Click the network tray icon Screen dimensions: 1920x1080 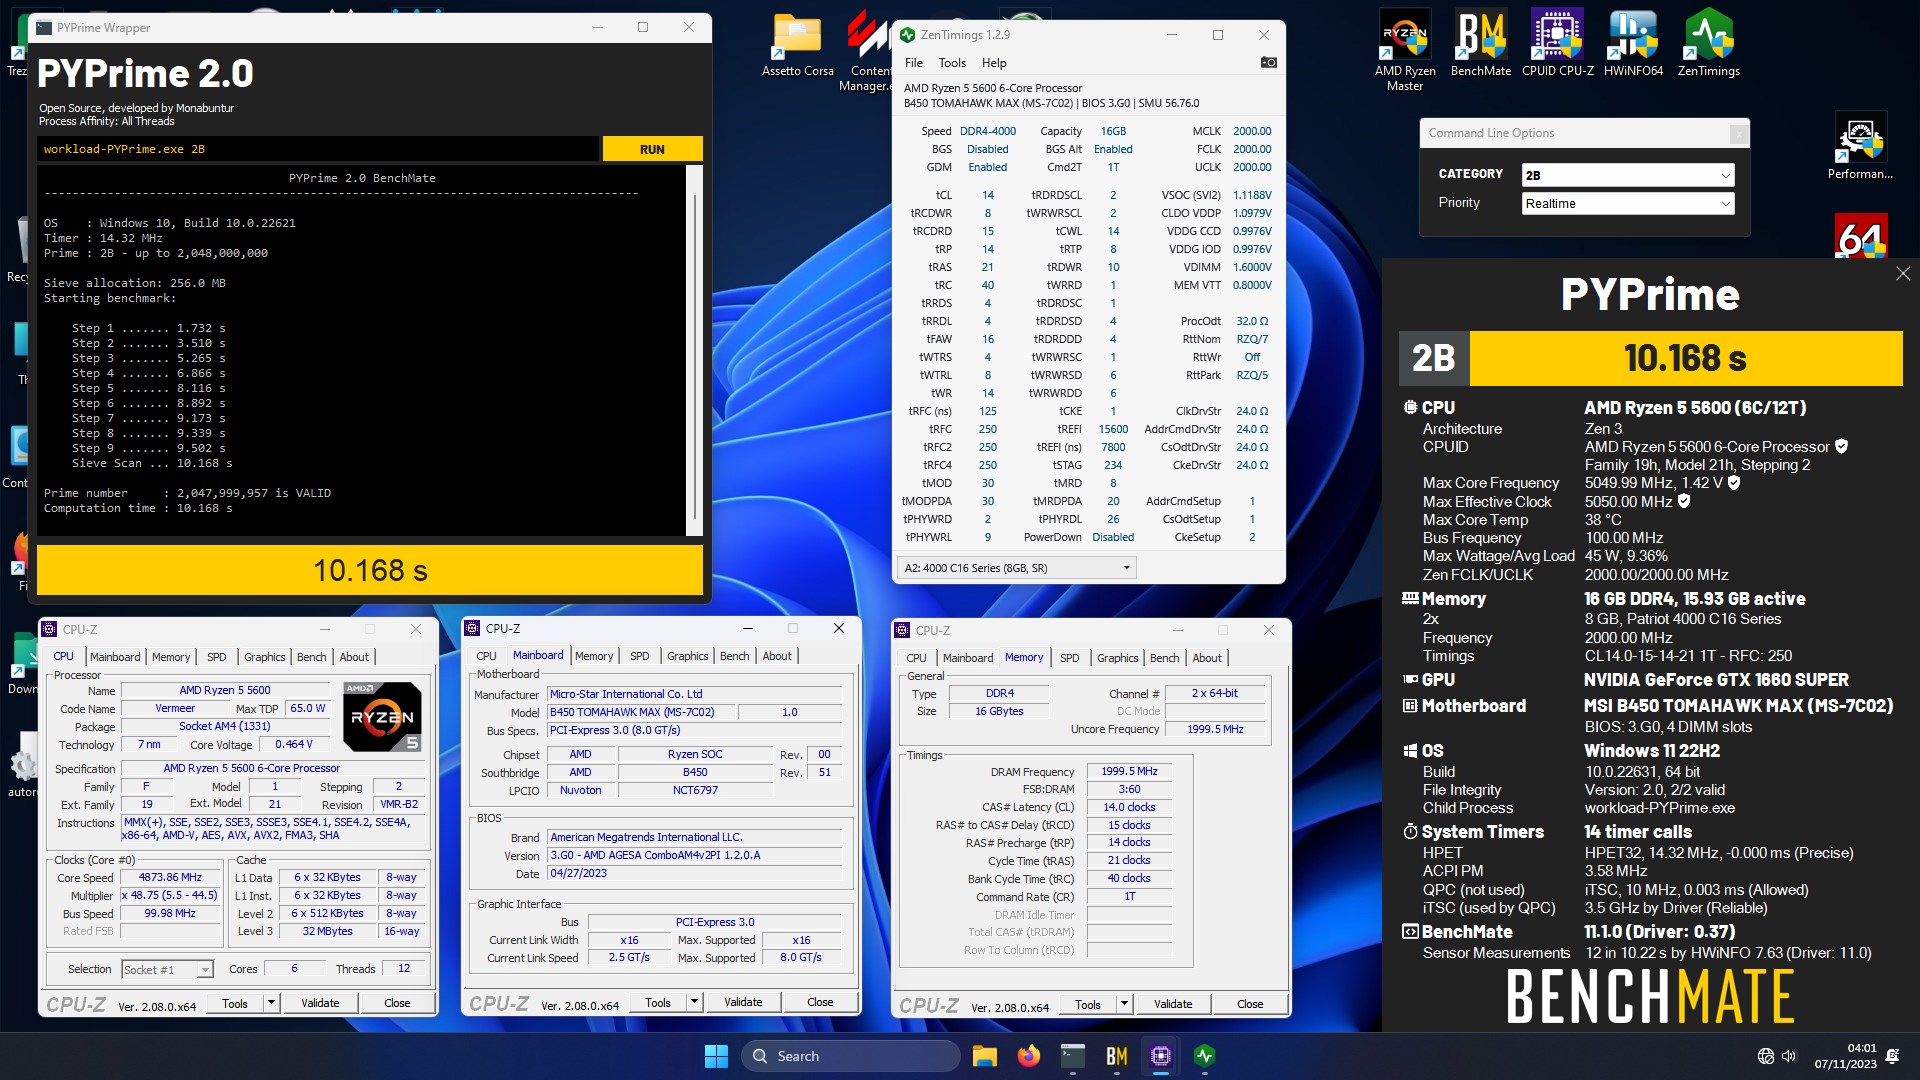(1765, 1056)
